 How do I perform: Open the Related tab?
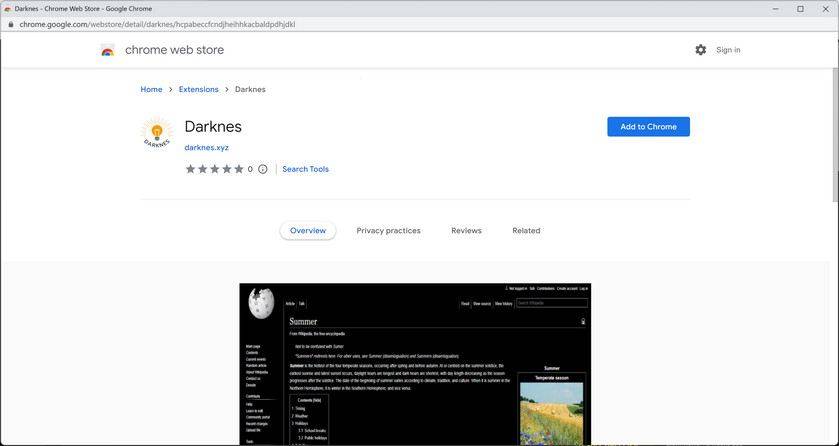(x=526, y=230)
